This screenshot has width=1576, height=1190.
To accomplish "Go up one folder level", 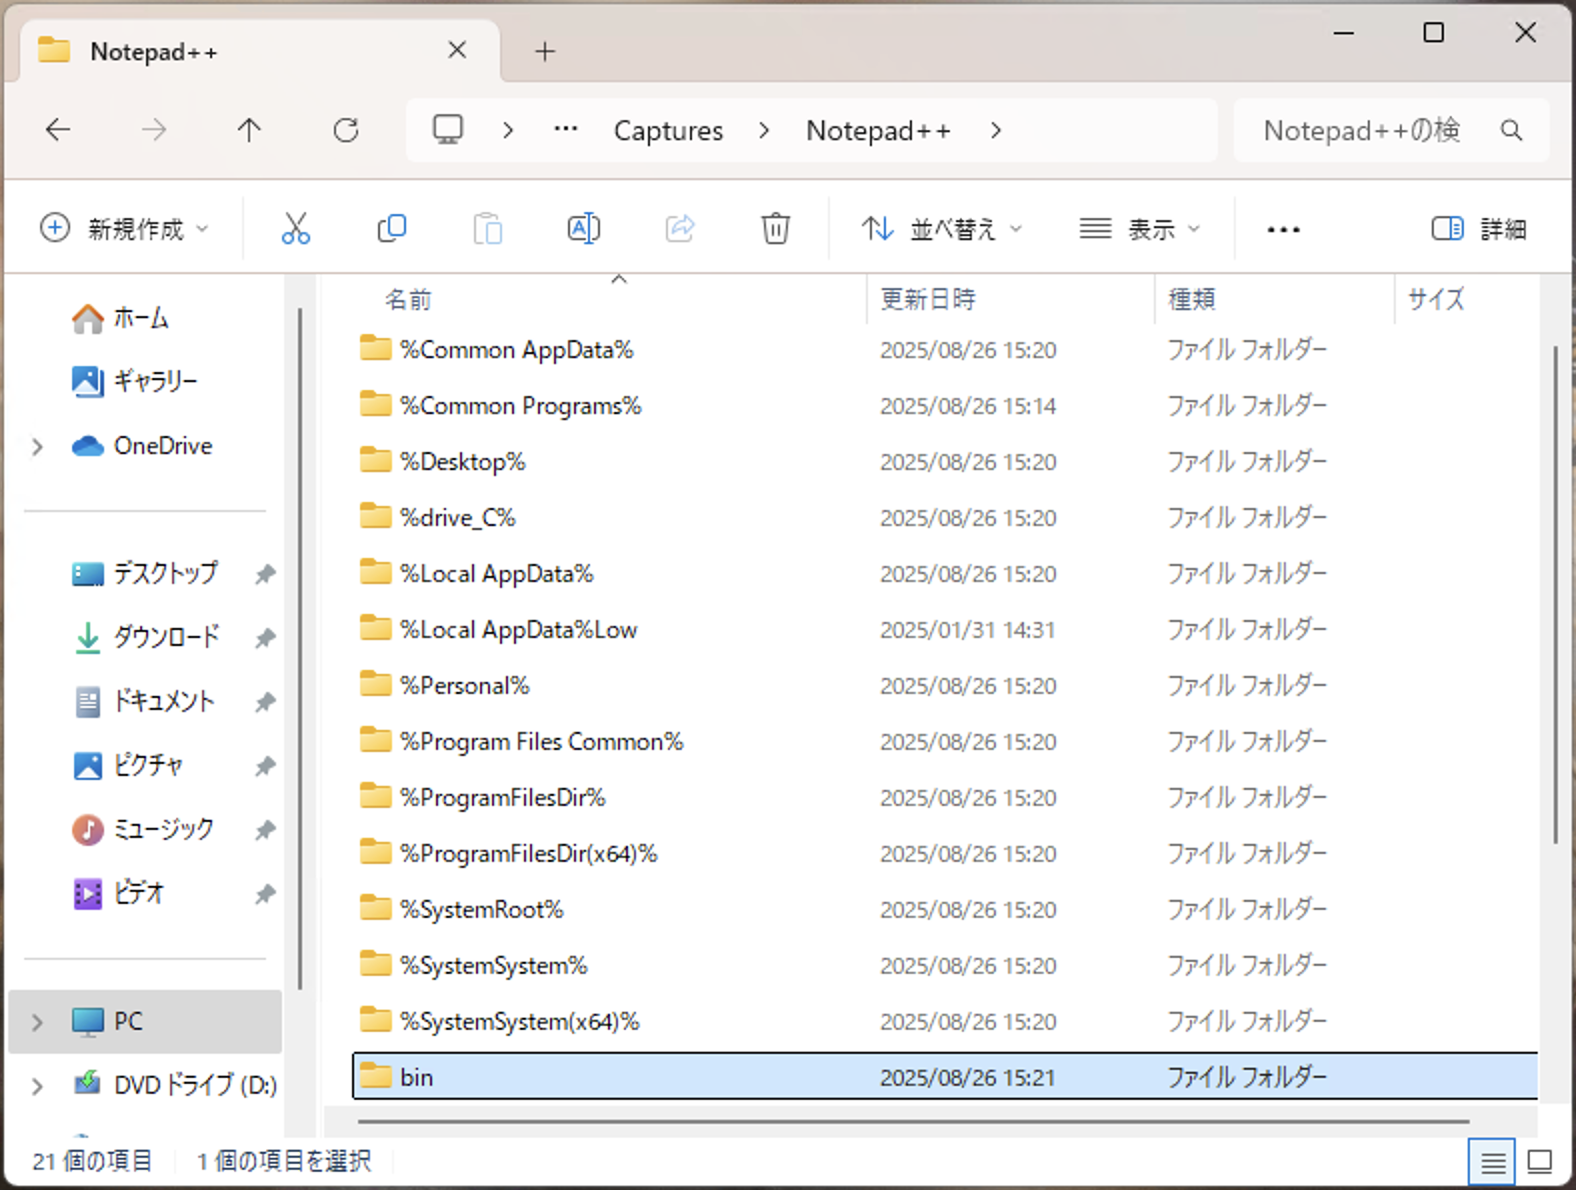I will click(x=249, y=130).
